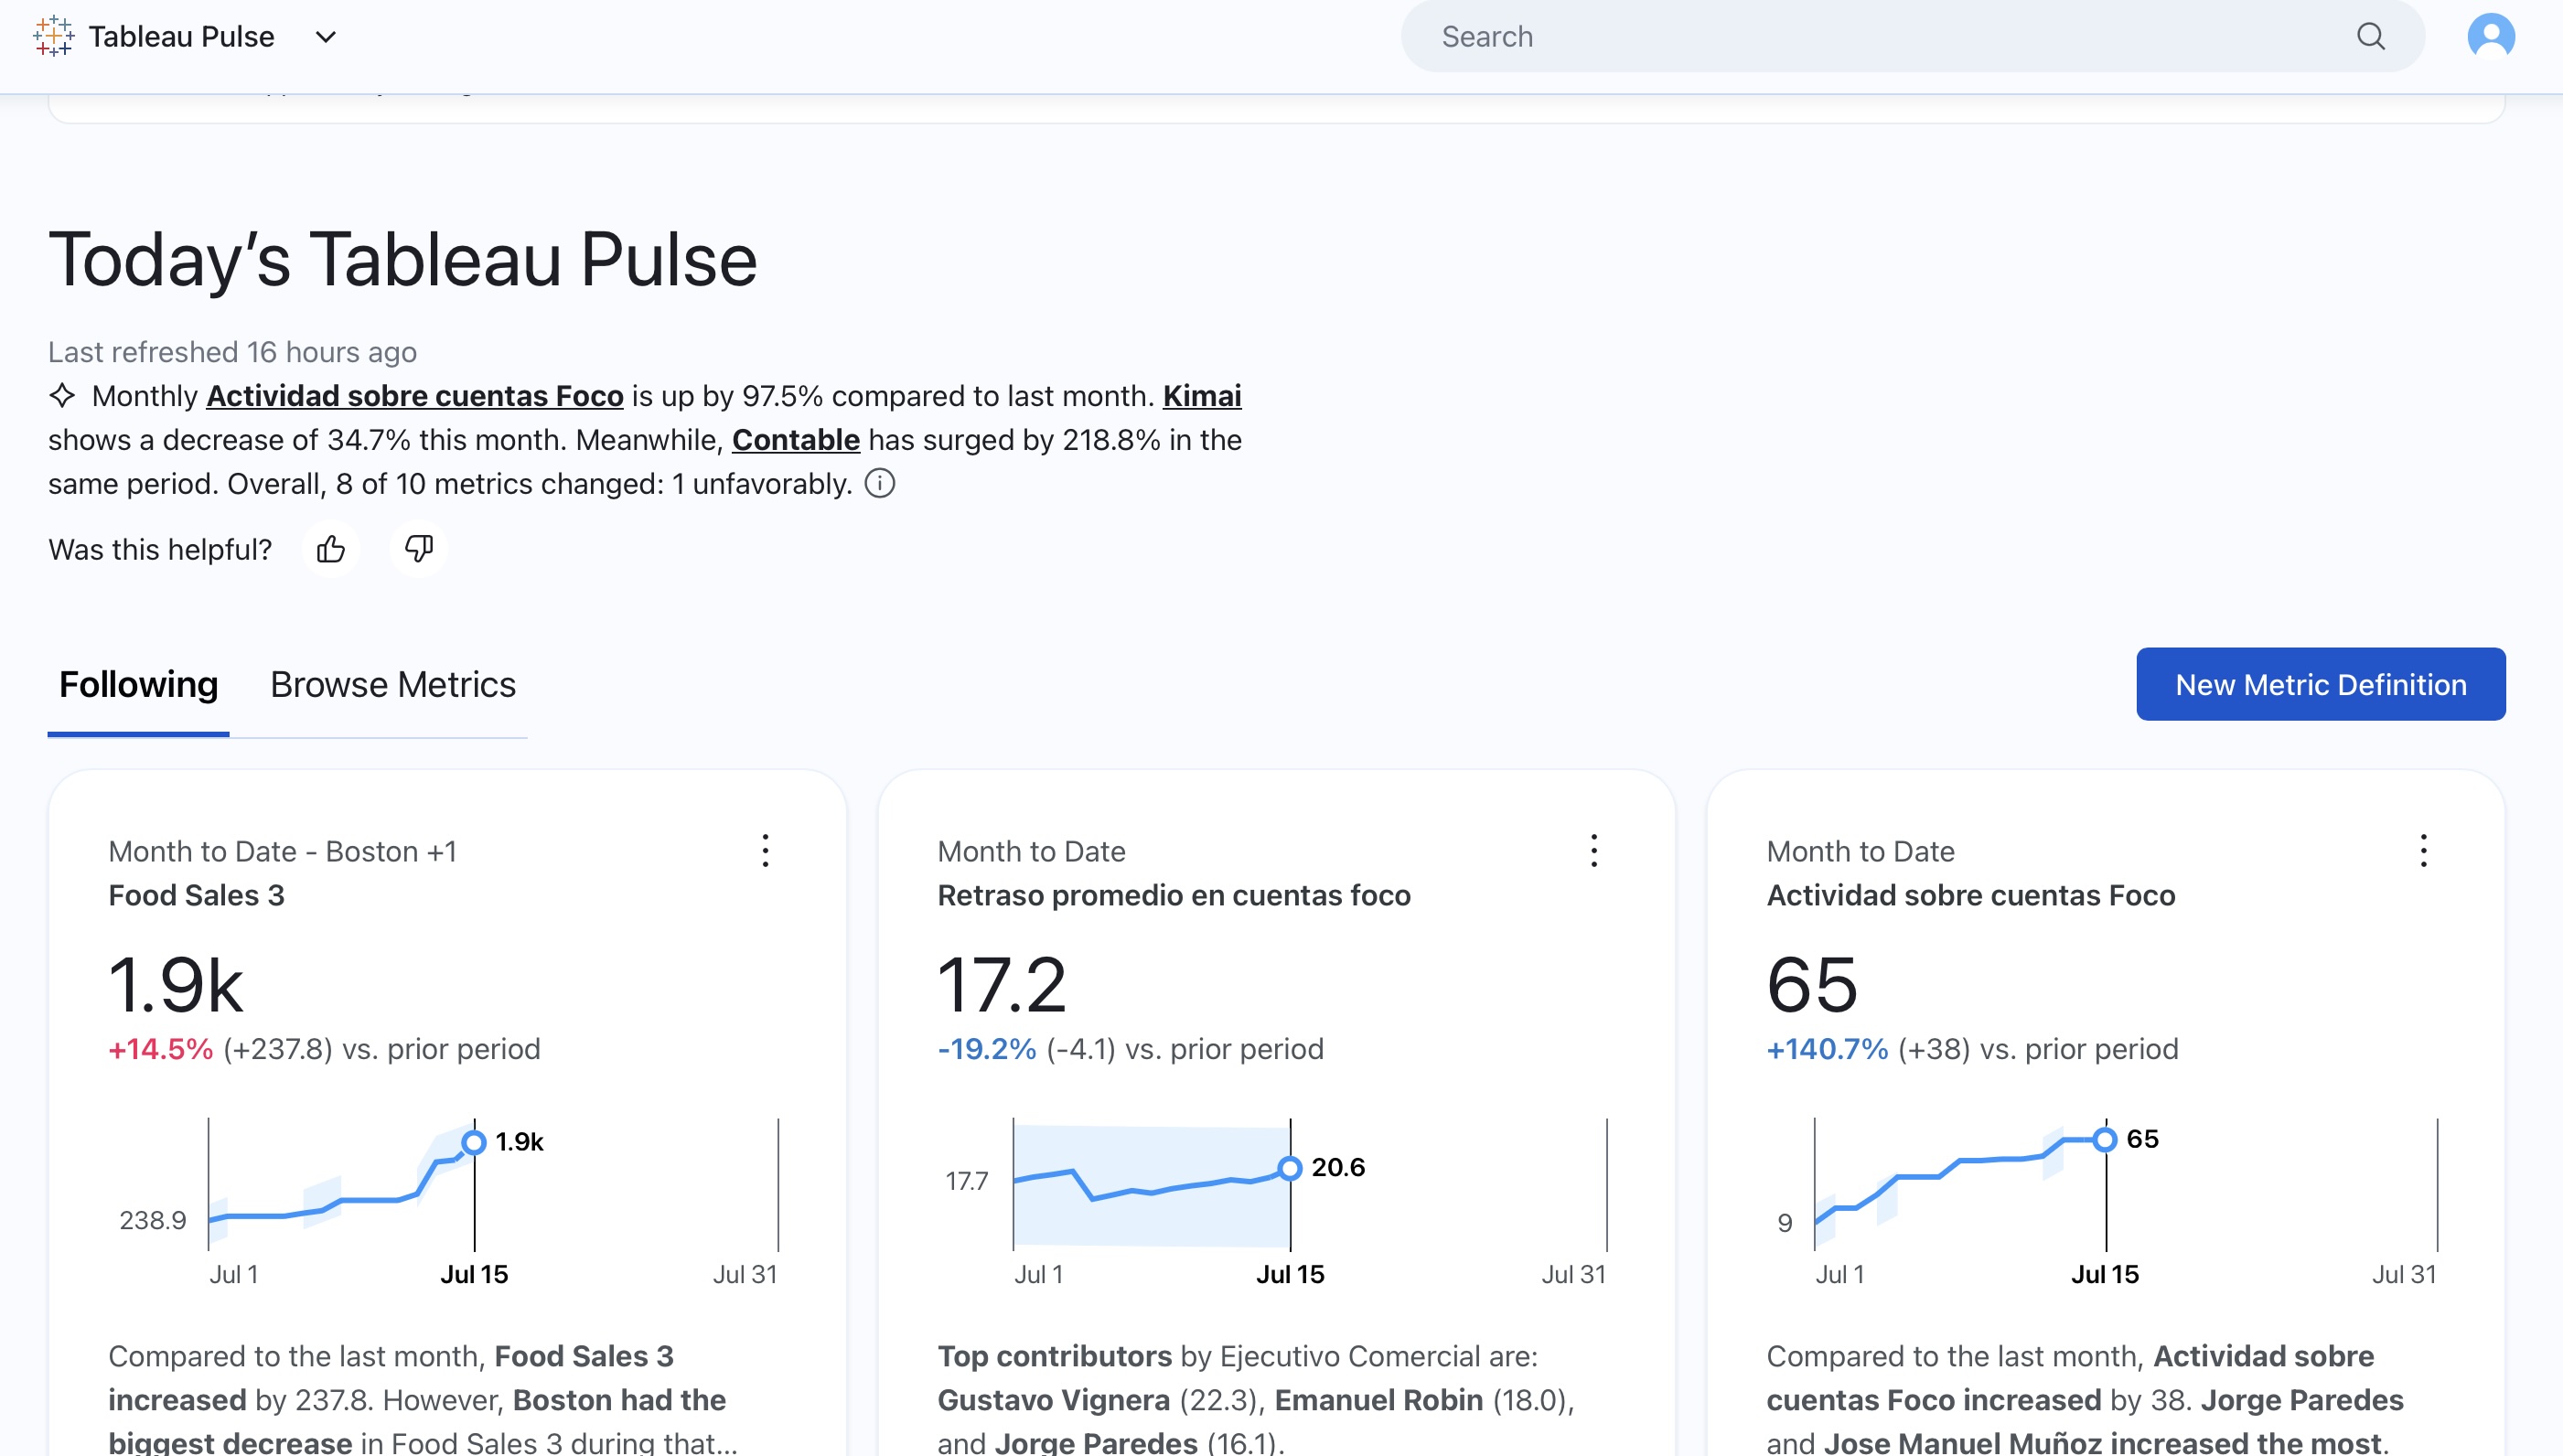
Task: Click the +140.7% change value
Action: click(1827, 1049)
